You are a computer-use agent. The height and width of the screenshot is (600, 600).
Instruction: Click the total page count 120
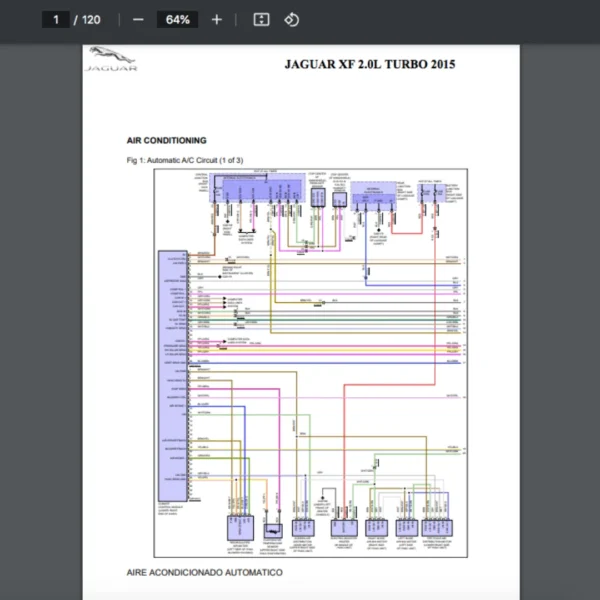[x=90, y=20]
